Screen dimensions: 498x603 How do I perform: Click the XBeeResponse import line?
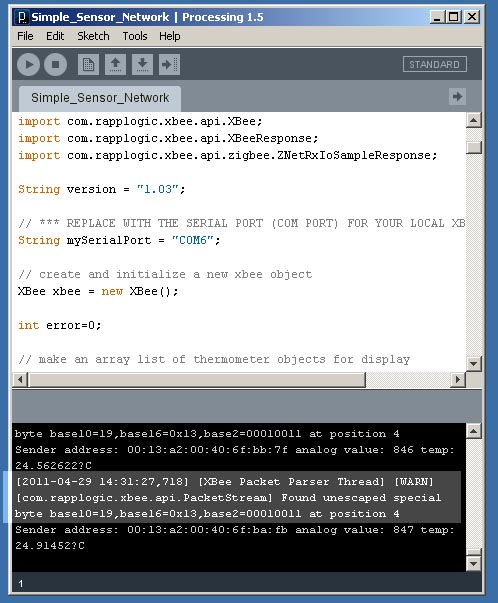tap(168, 138)
